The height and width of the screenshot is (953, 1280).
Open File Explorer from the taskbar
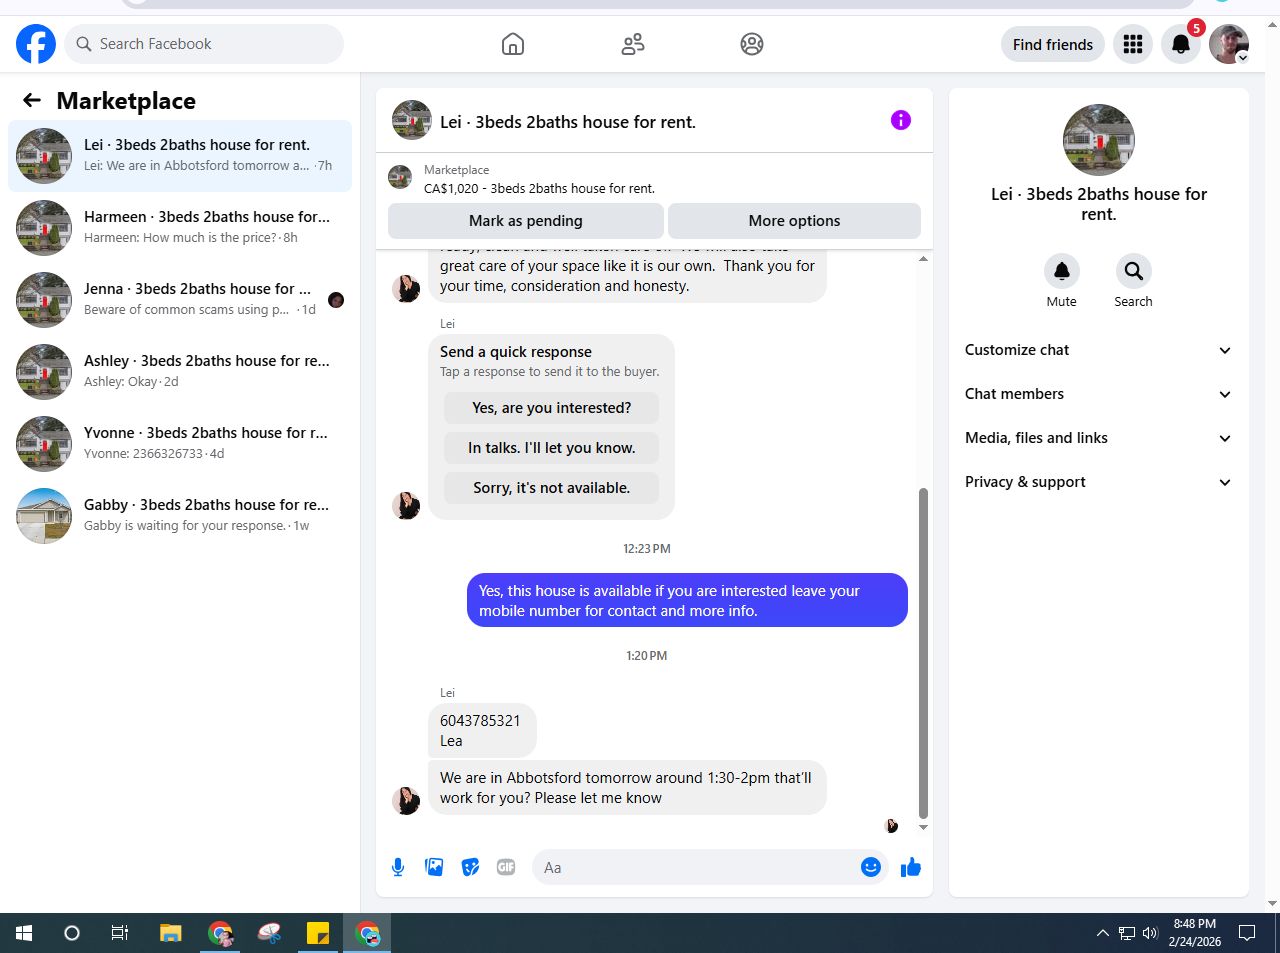pos(170,933)
